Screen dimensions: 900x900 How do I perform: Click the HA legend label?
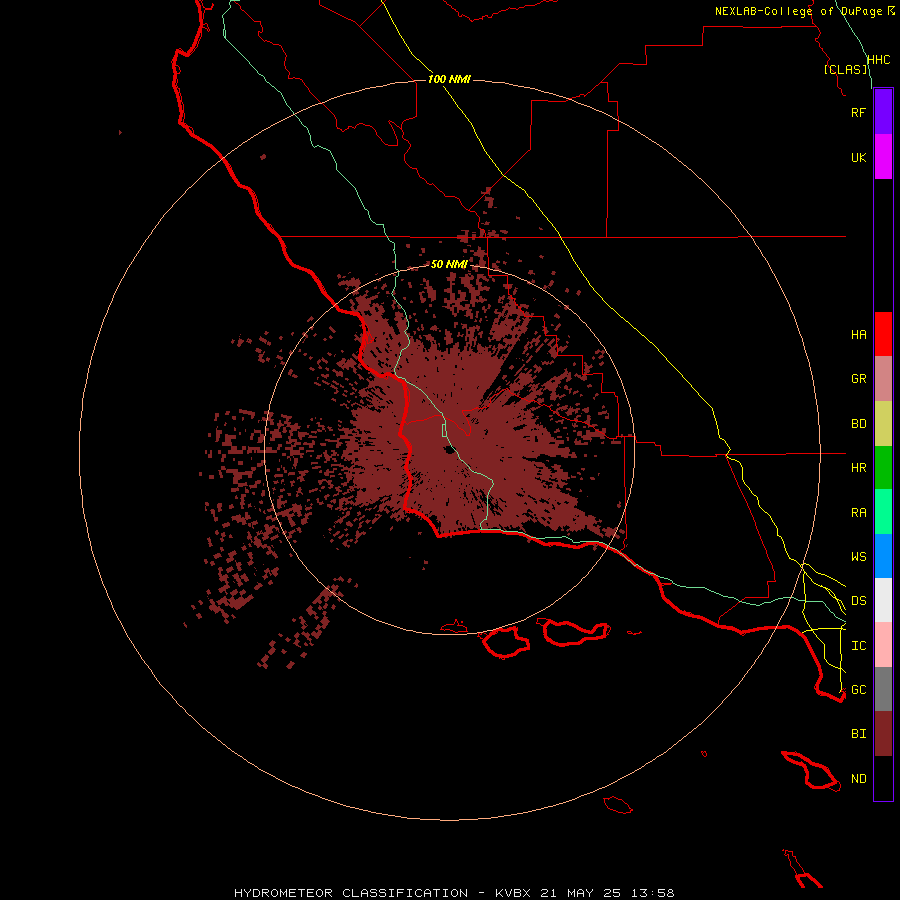(x=858, y=335)
